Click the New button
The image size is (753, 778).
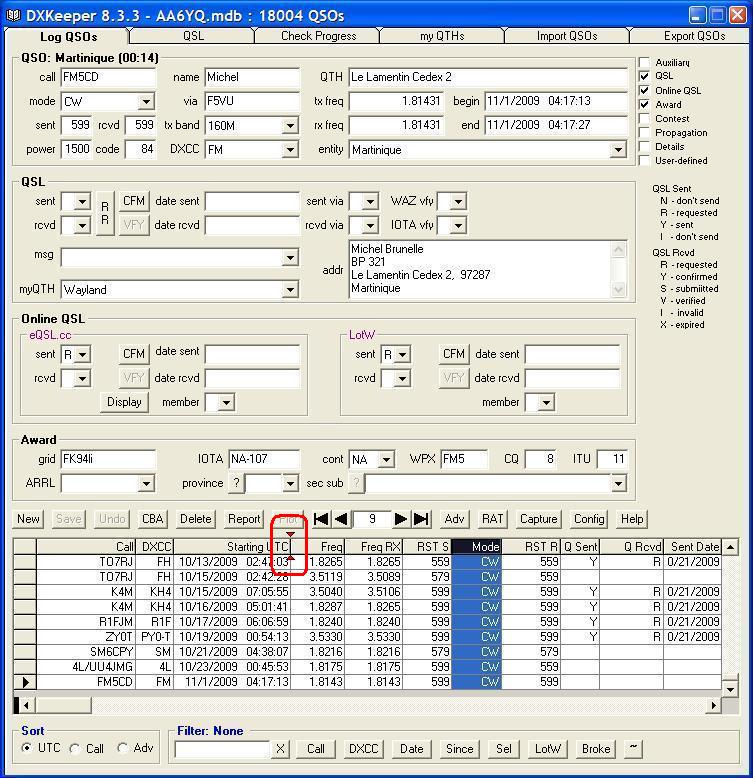(x=28, y=519)
